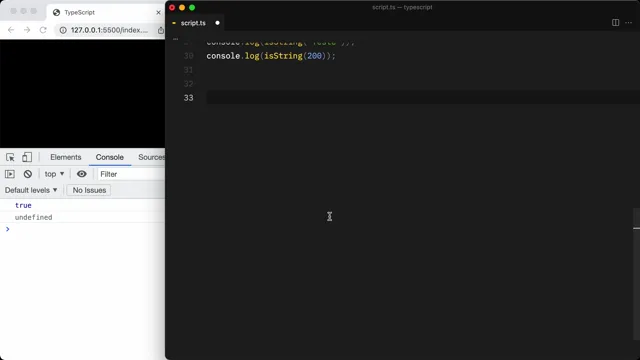The image size is (640, 360).
Task: Toggle the device toolbar icon
Action: point(27,157)
